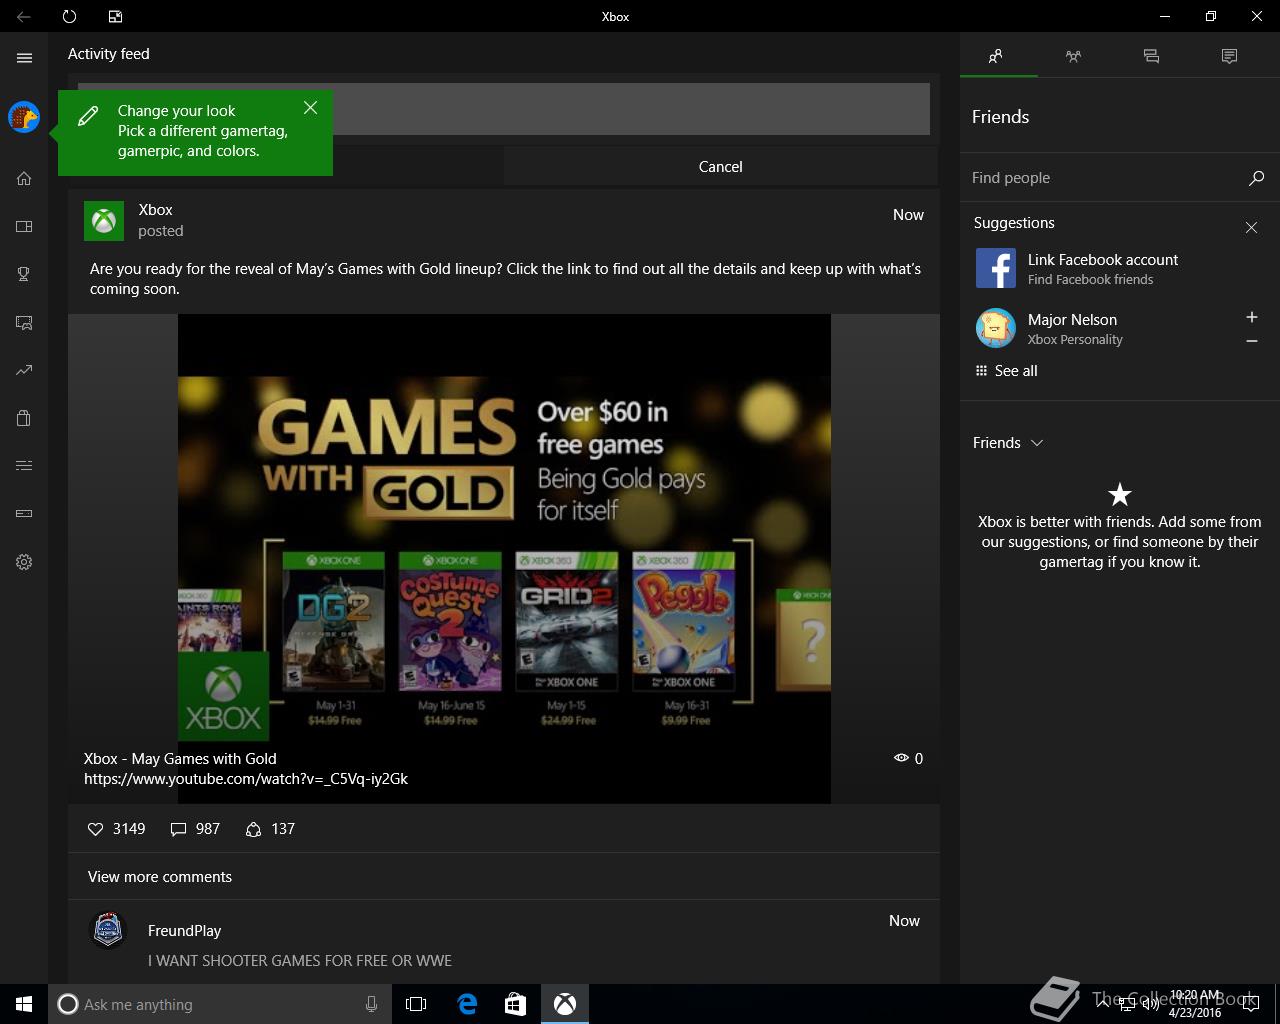Open the Xbox poster name

pyautogui.click(x=155, y=210)
